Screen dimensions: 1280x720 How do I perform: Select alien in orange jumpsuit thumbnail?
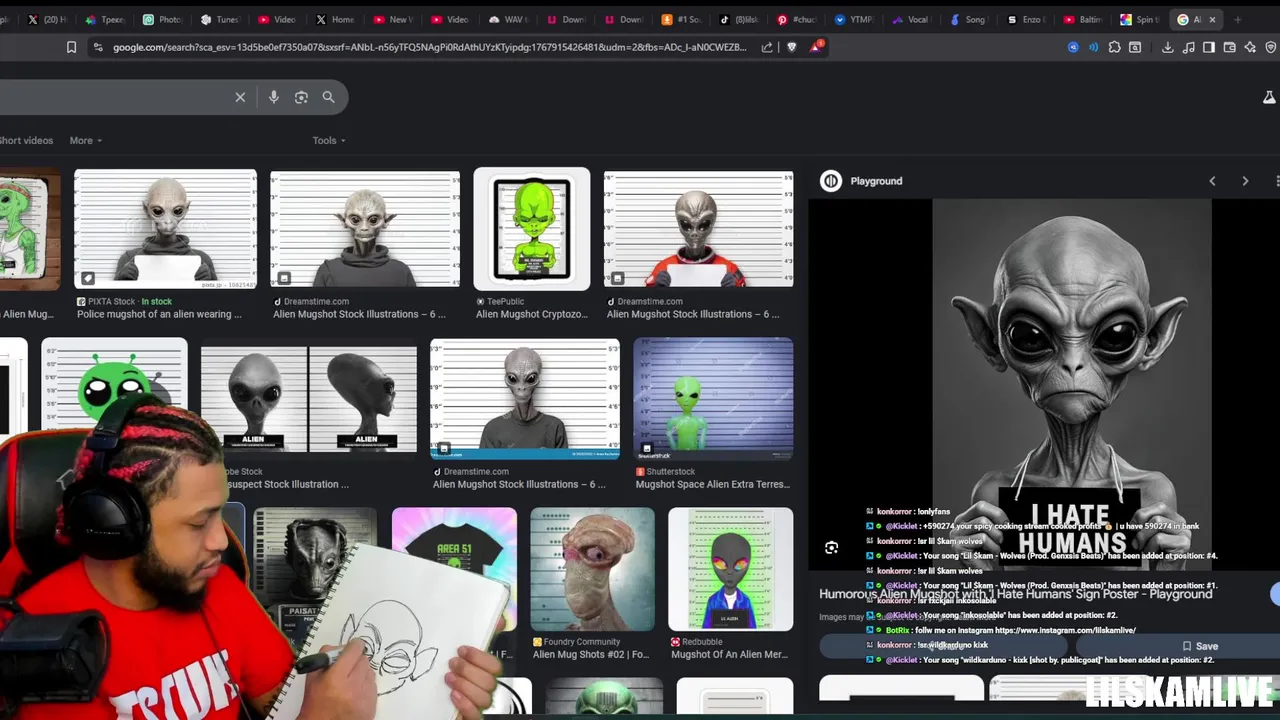(698, 229)
